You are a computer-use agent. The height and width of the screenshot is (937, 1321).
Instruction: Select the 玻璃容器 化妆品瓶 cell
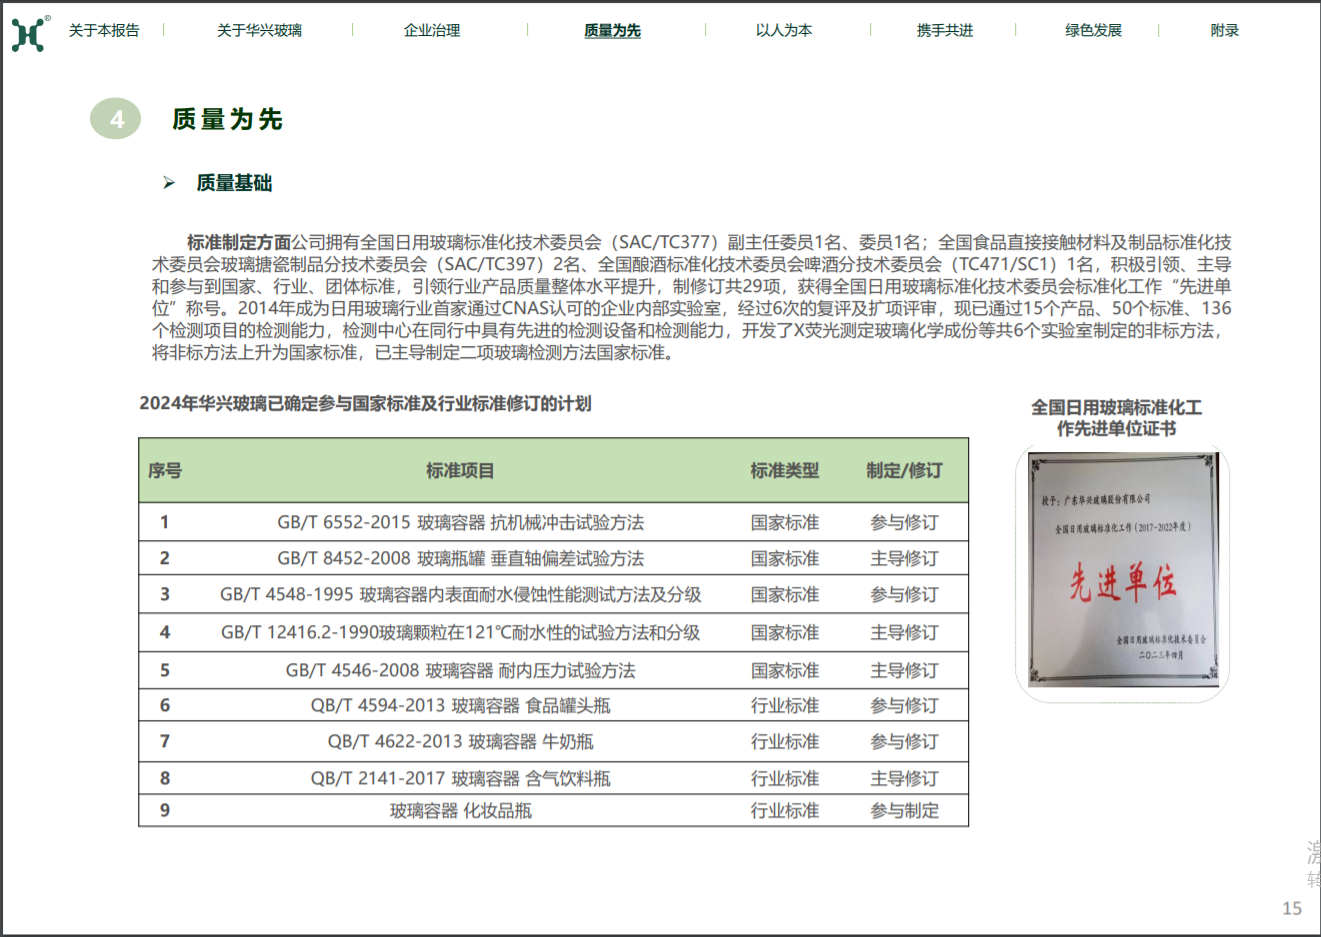[x=461, y=811]
